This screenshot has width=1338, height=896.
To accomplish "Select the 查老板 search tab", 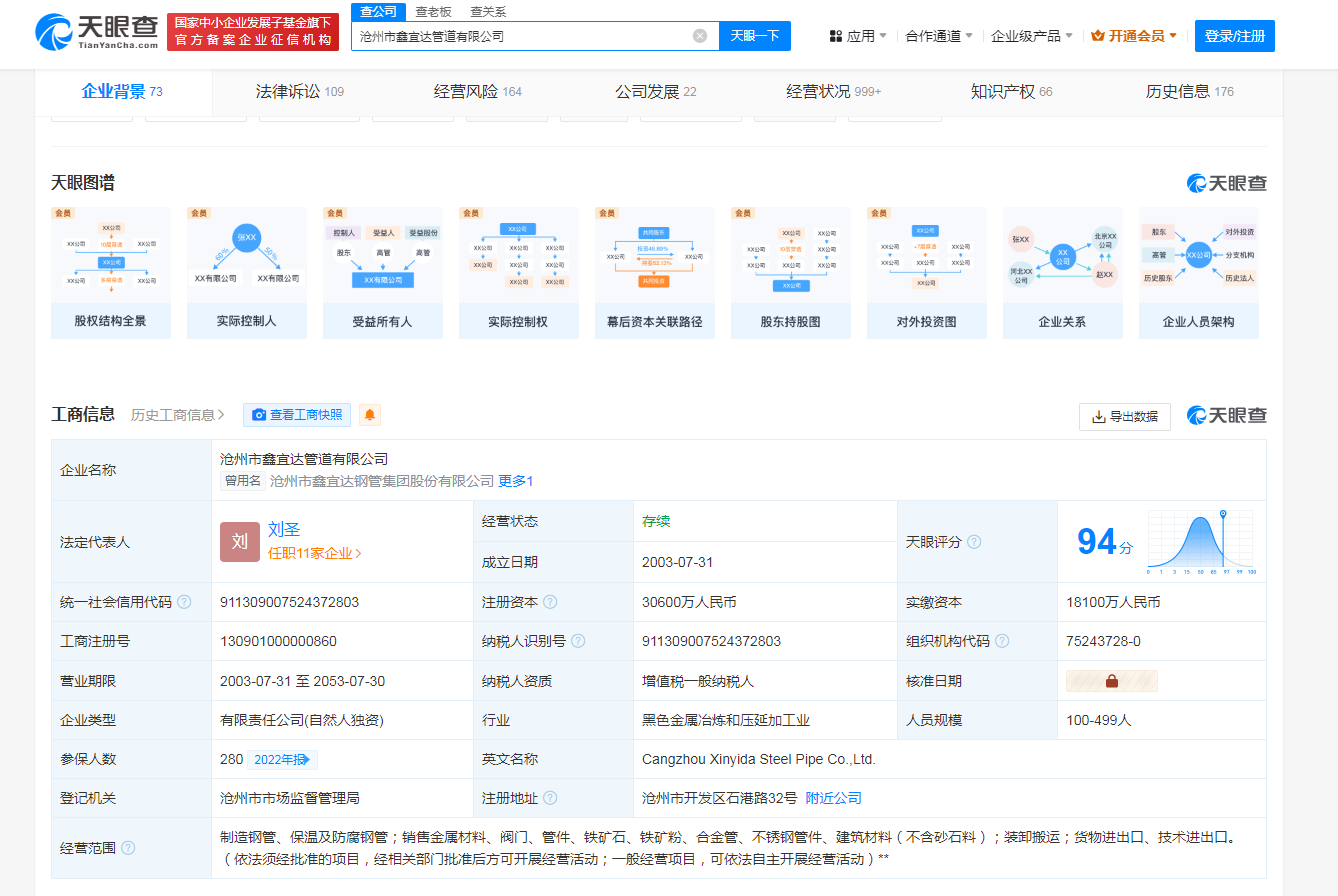I will click(x=434, y=12).
